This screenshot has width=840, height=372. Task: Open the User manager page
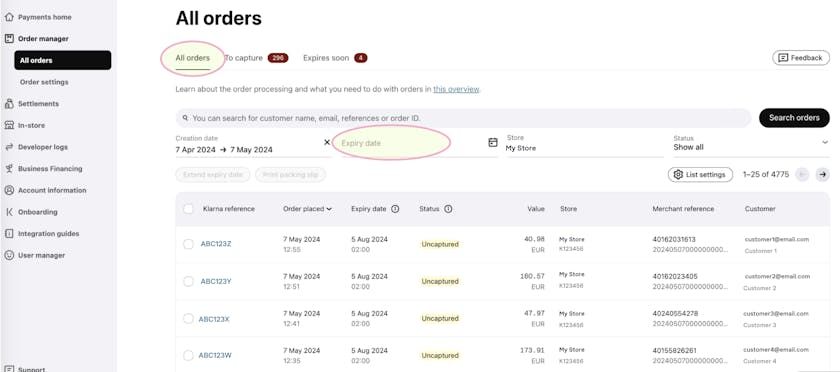point(35,255)
